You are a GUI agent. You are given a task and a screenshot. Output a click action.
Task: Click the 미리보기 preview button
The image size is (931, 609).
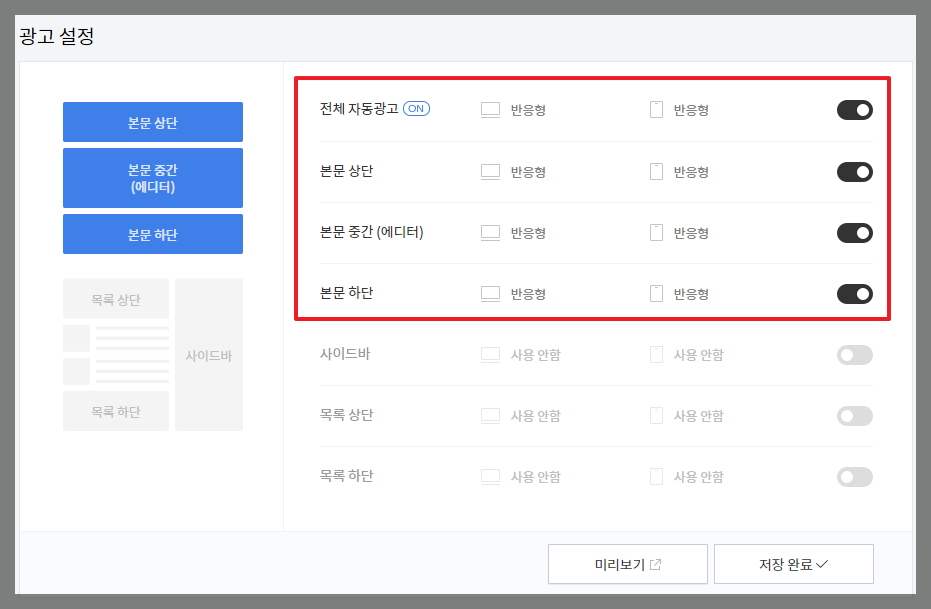(628, 564)
